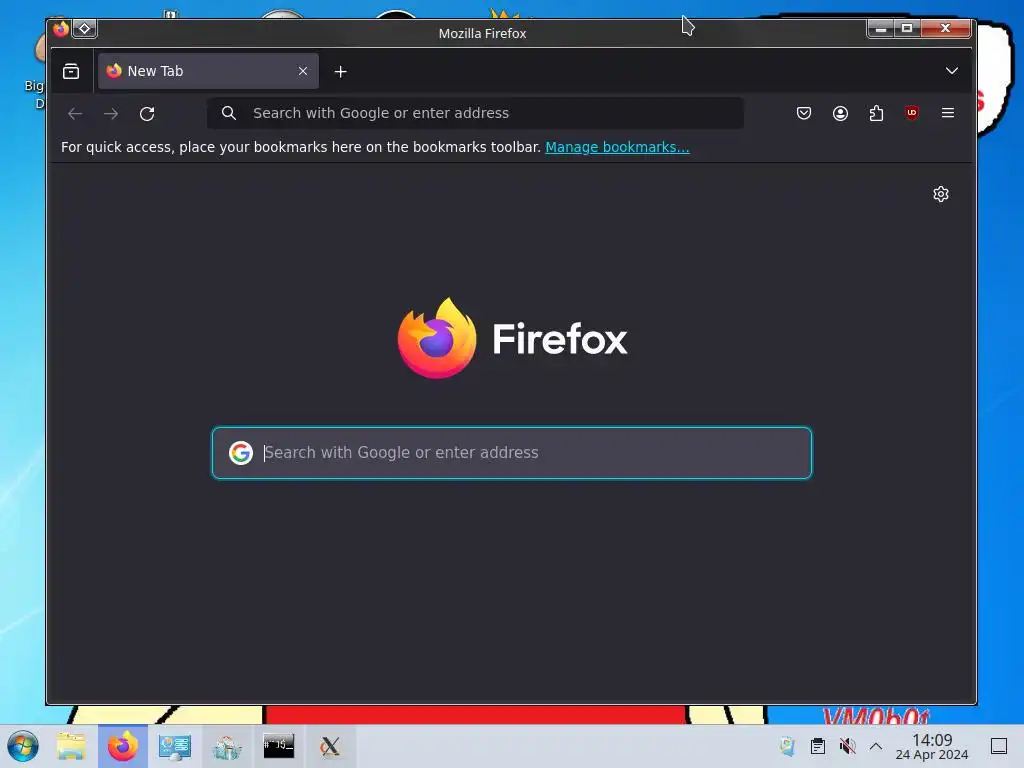The image size is (1024, 768).
Task: Close the New Tab tab
Action: pos(302,71)
